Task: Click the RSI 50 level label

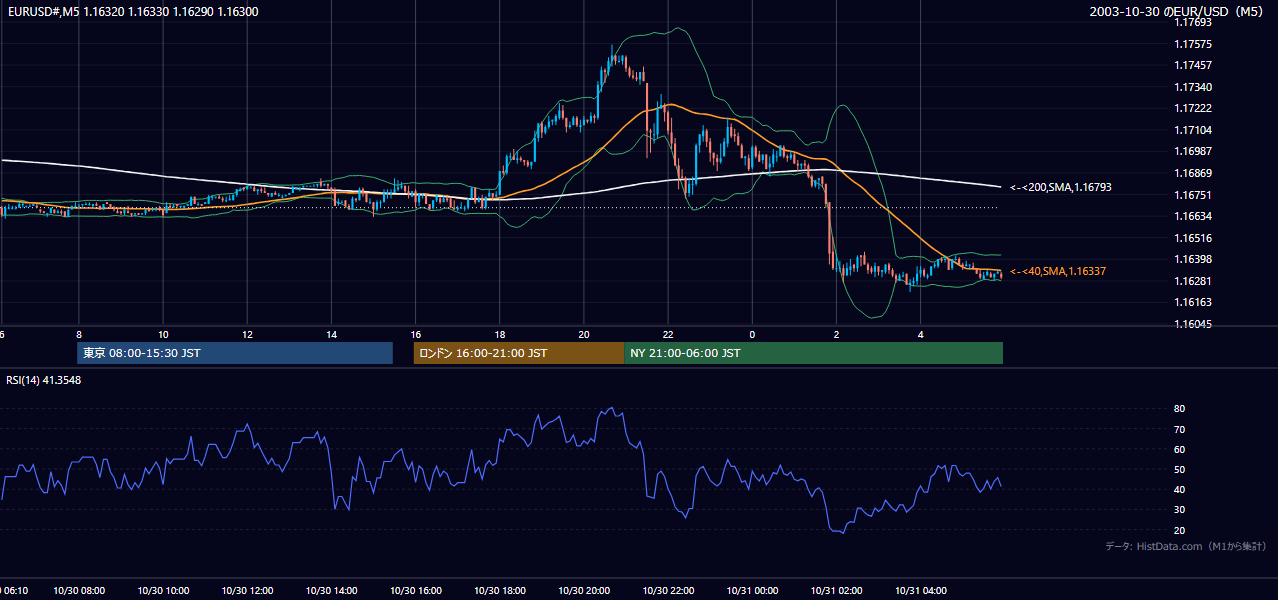Action: click(x=1179, y=470)
